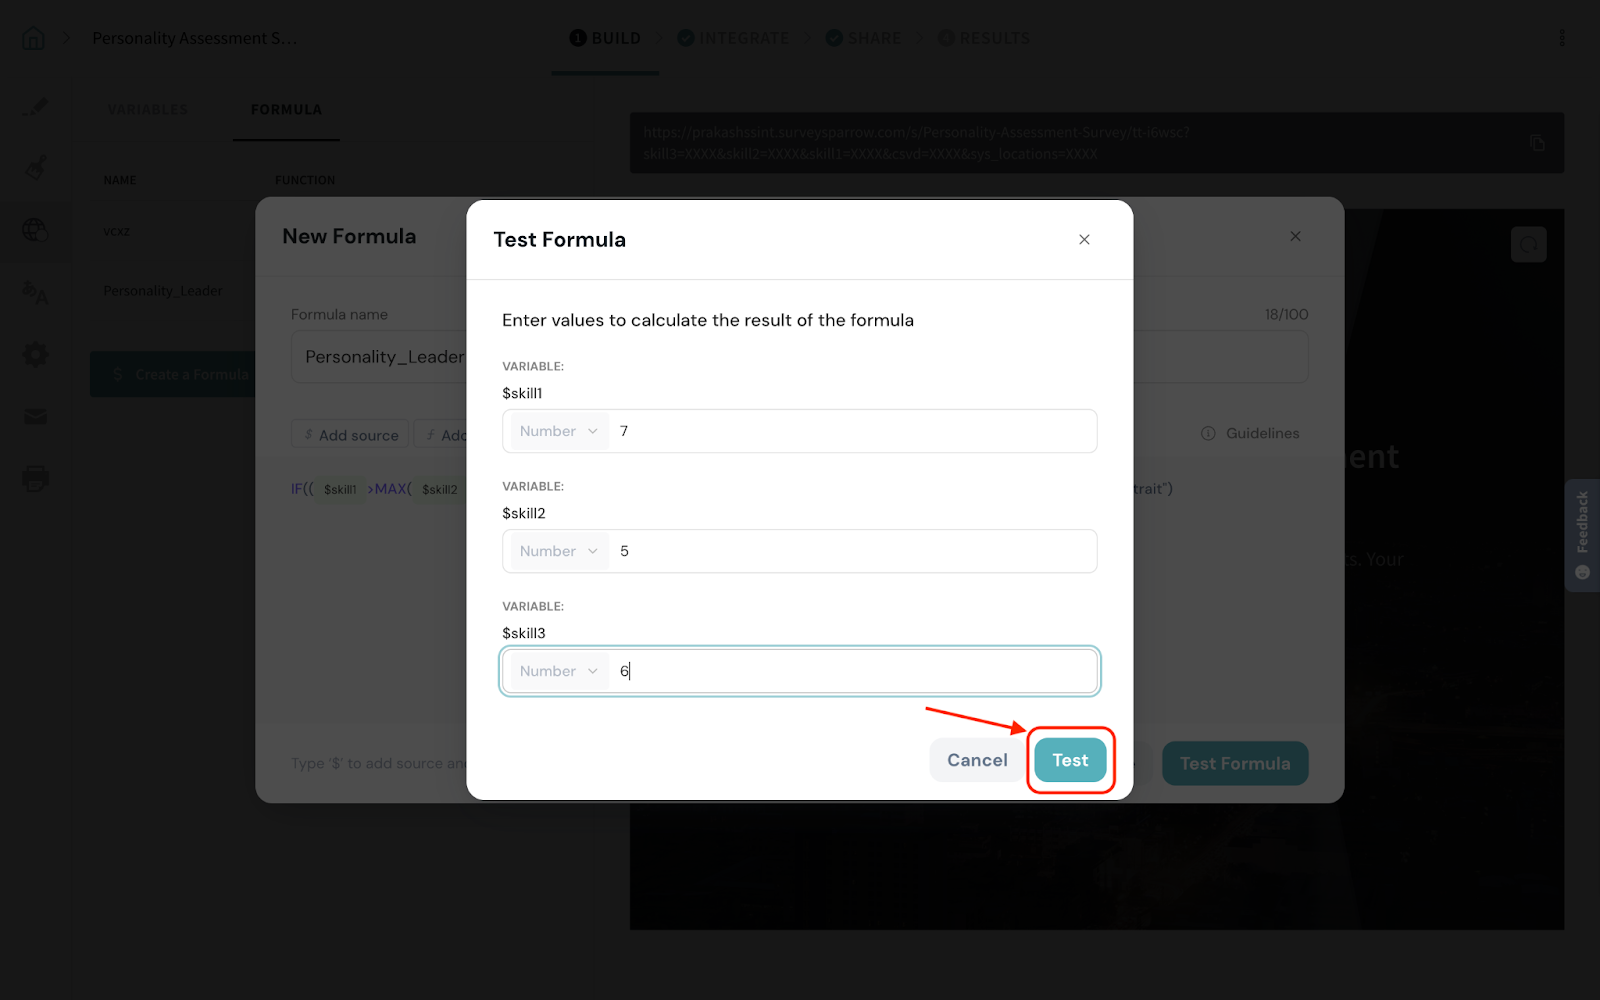This screenshot has width=1600, height=1000.
Task: Close the Test Formula dialog
Action: click(1084, 240)
